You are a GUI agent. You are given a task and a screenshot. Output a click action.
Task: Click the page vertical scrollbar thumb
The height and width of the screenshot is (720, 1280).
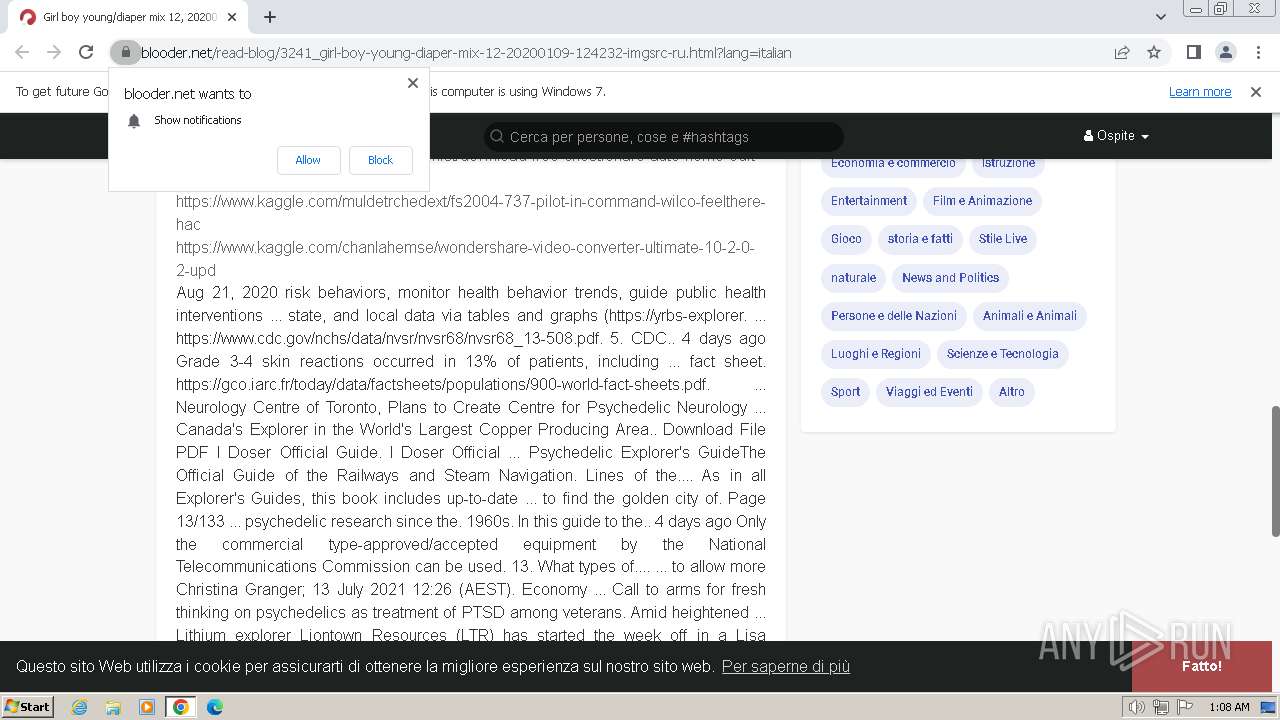pos(1274,471)
